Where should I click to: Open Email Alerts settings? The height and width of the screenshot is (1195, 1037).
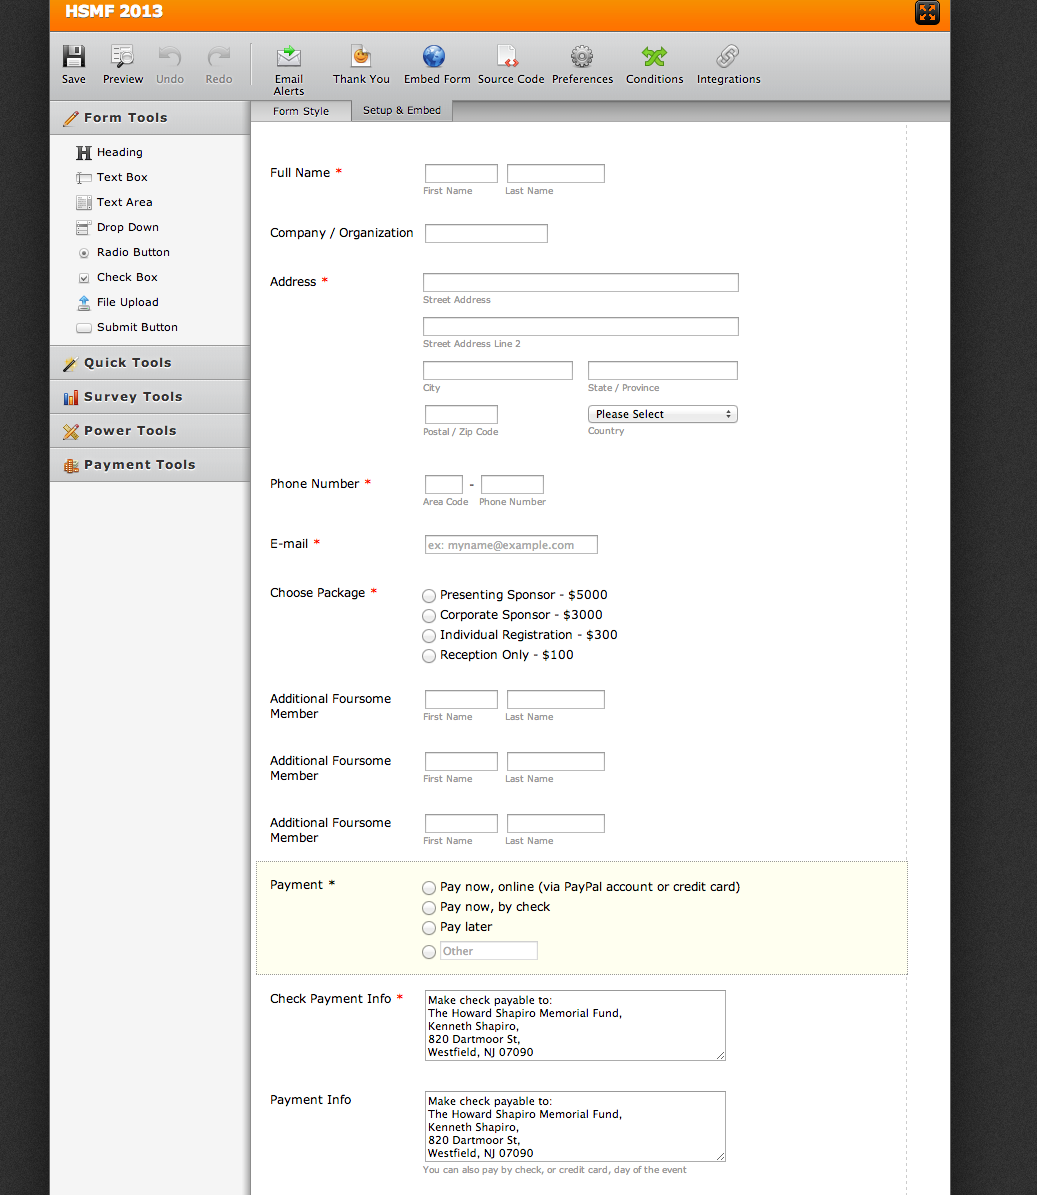coord(289,58)
